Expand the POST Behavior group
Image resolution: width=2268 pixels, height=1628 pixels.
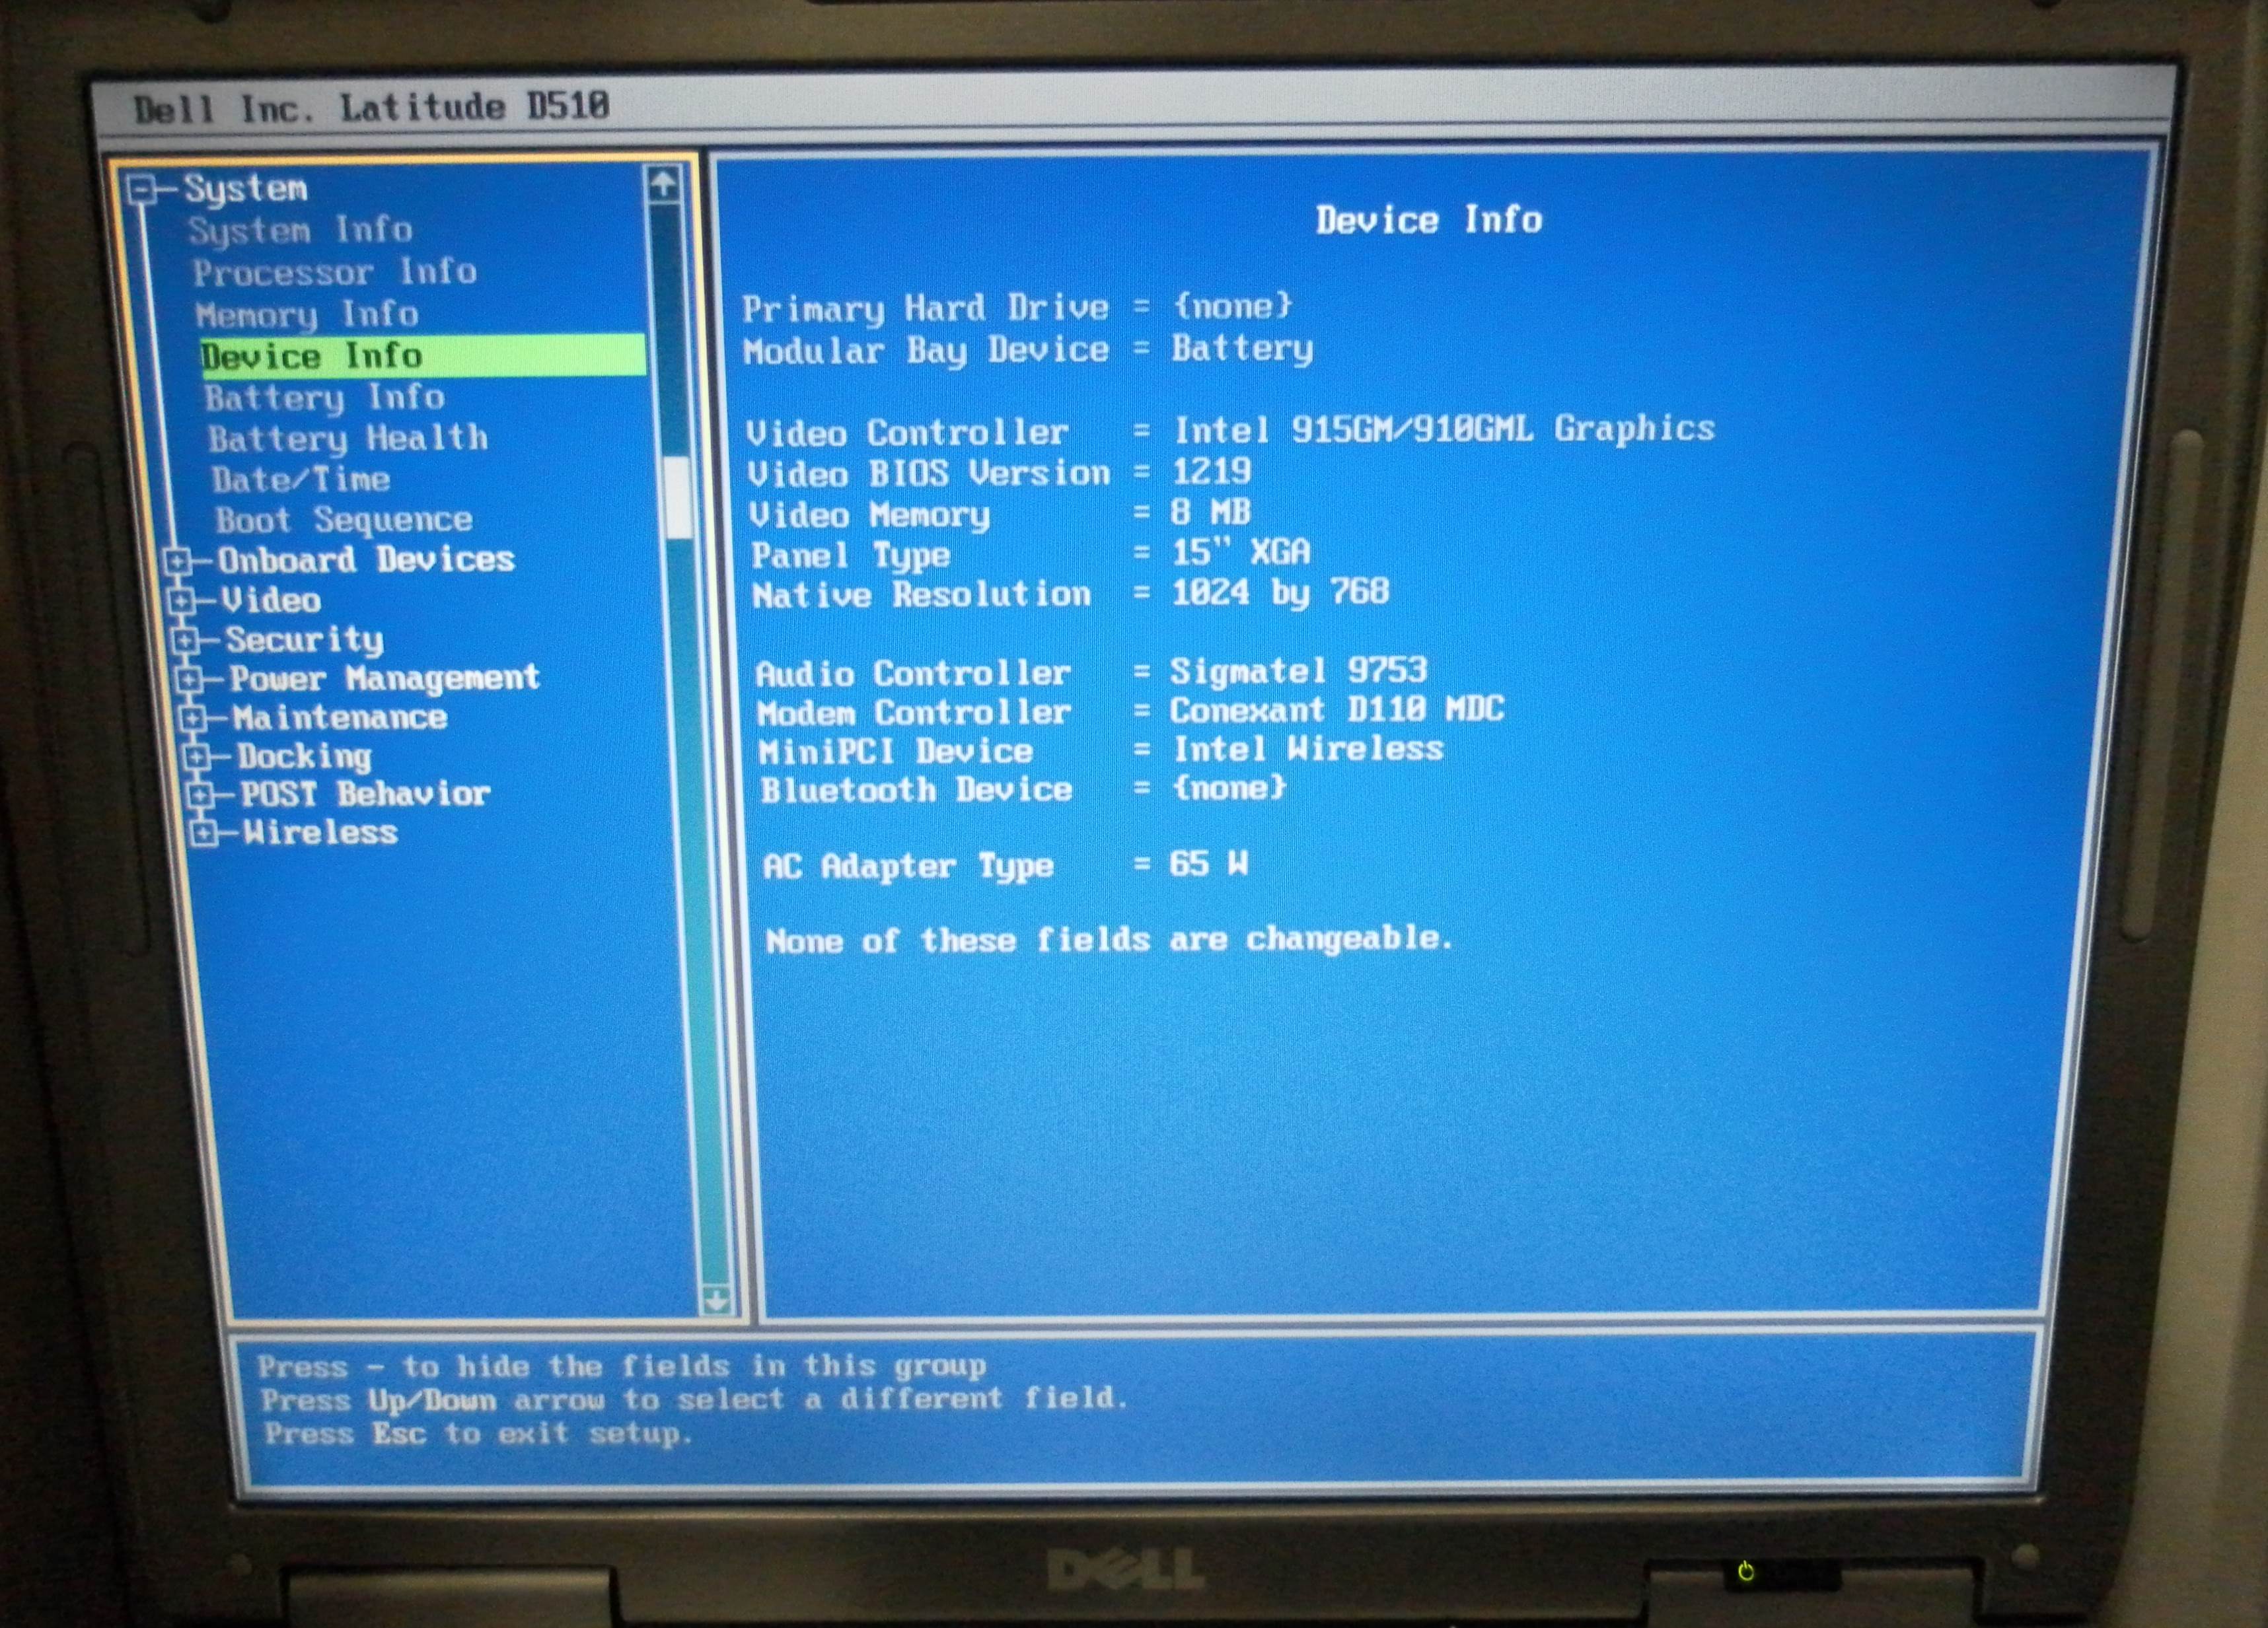pos(200,795)
